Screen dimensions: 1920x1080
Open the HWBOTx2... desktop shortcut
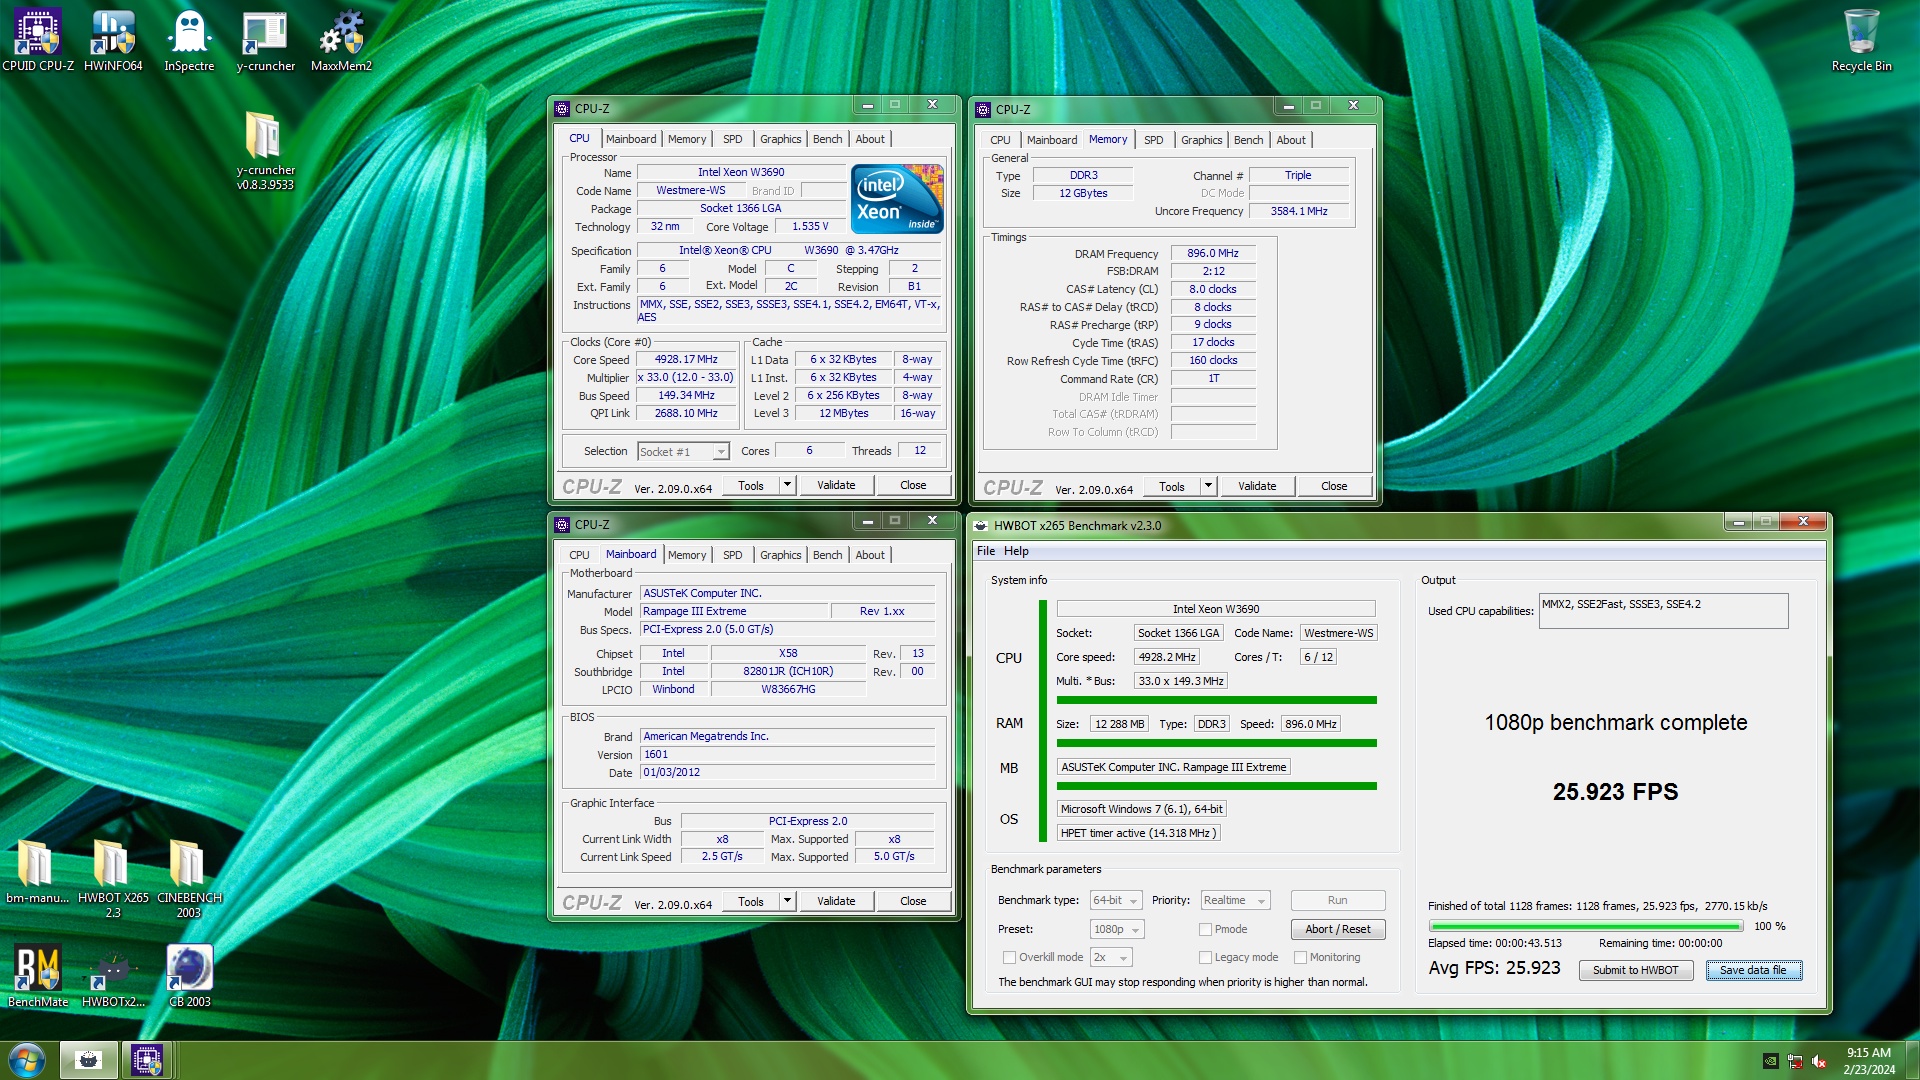(113, 976)
